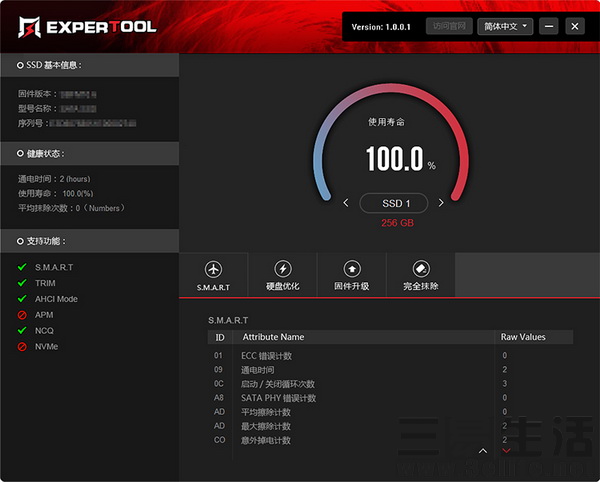
Task: Click the green check next to S.M.A.R.T
Action: coord(22,267)
